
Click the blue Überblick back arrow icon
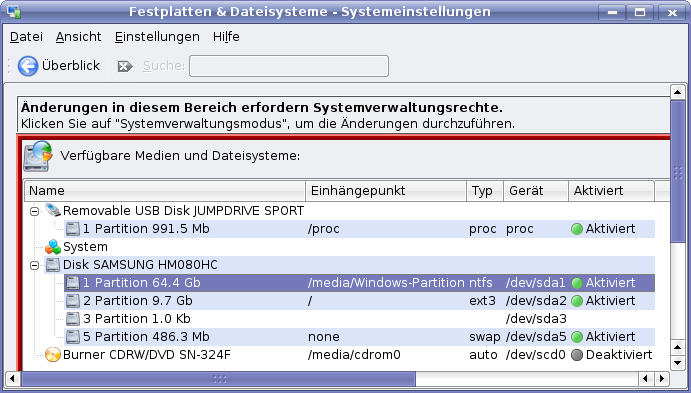(28, 66)
